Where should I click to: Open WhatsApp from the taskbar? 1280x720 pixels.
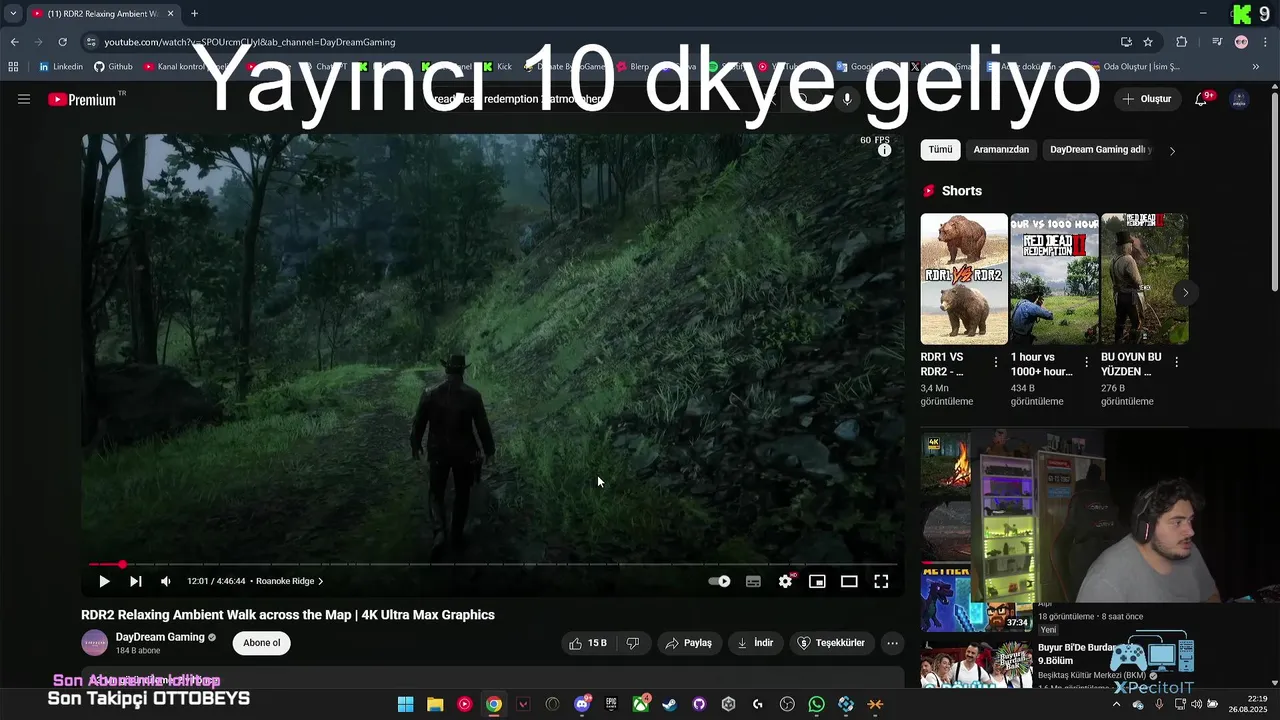click(817, 705)
